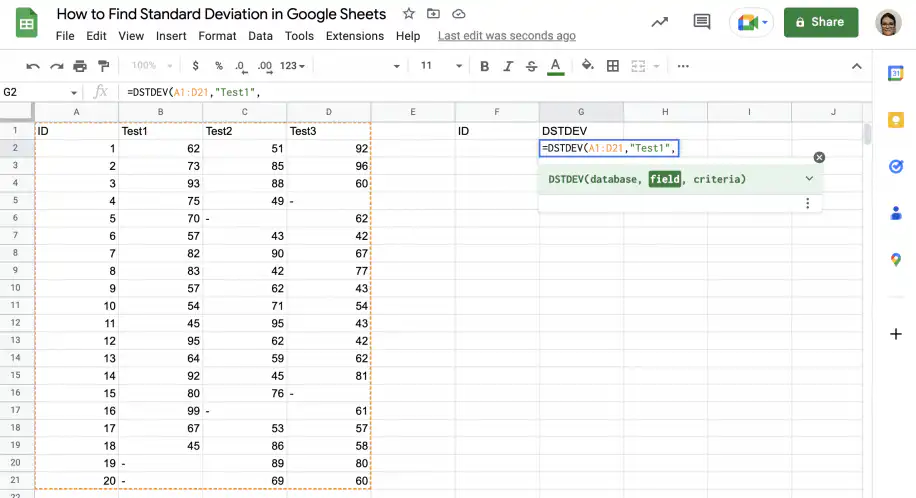
Task: Click cell containing 99 in Test1
Action: point(160,411)
